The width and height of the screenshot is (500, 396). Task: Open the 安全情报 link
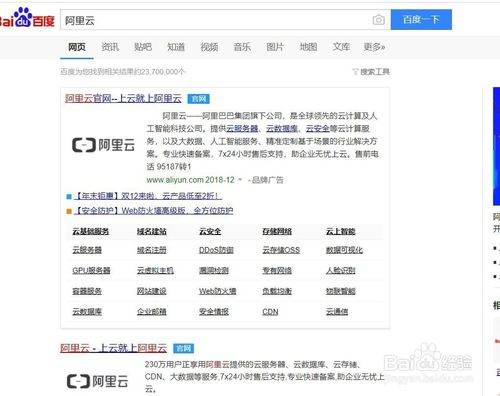click(214, 312)
